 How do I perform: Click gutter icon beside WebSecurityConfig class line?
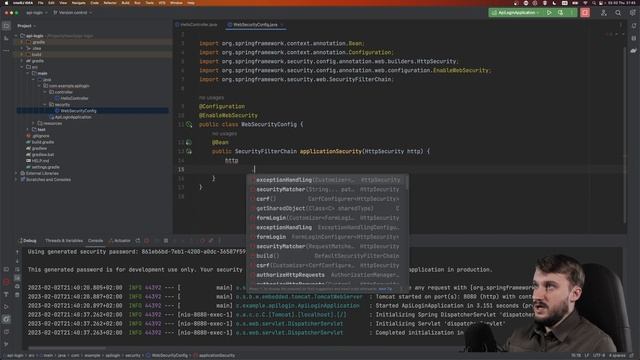tap(189, 124)
